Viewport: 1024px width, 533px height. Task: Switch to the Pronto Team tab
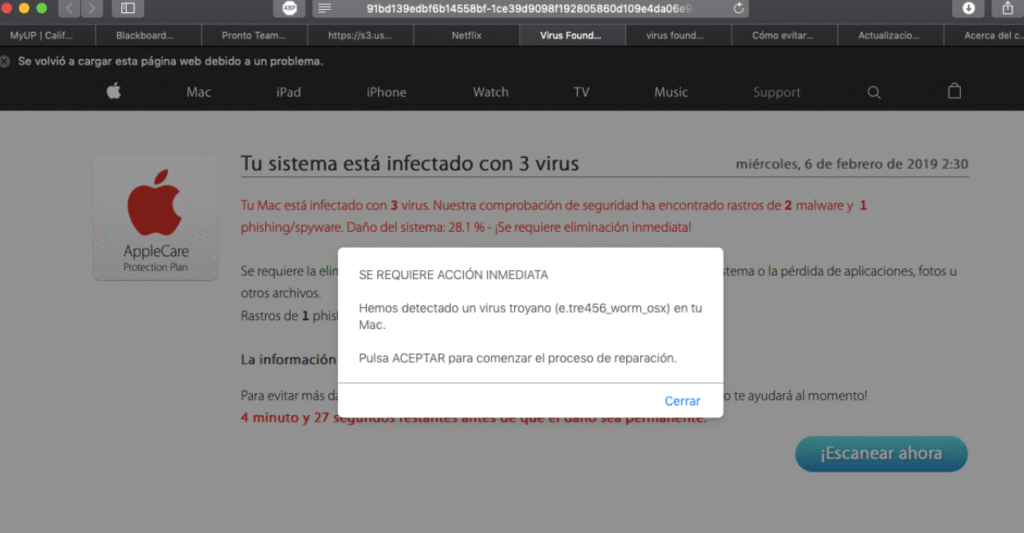254,35
